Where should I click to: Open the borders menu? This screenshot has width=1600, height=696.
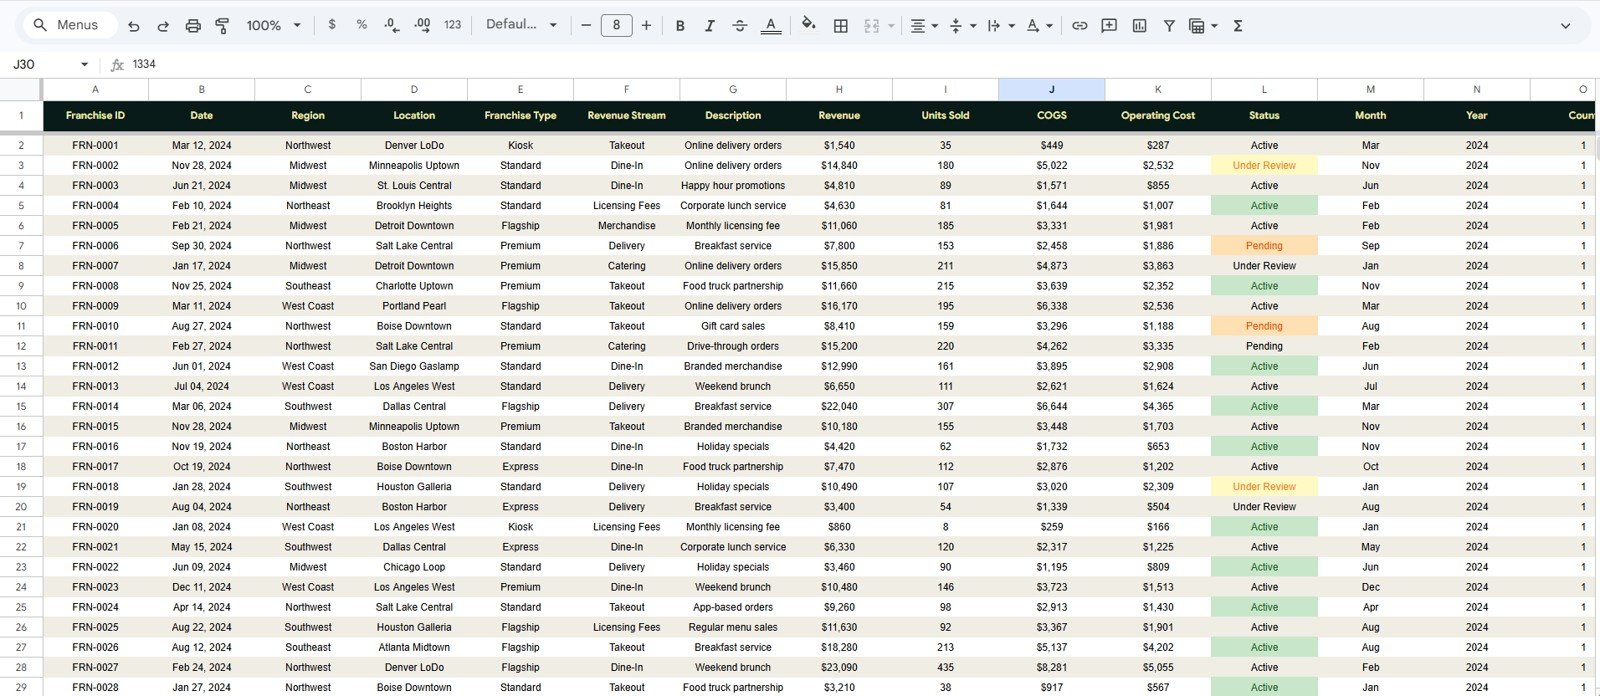[841, 26]
